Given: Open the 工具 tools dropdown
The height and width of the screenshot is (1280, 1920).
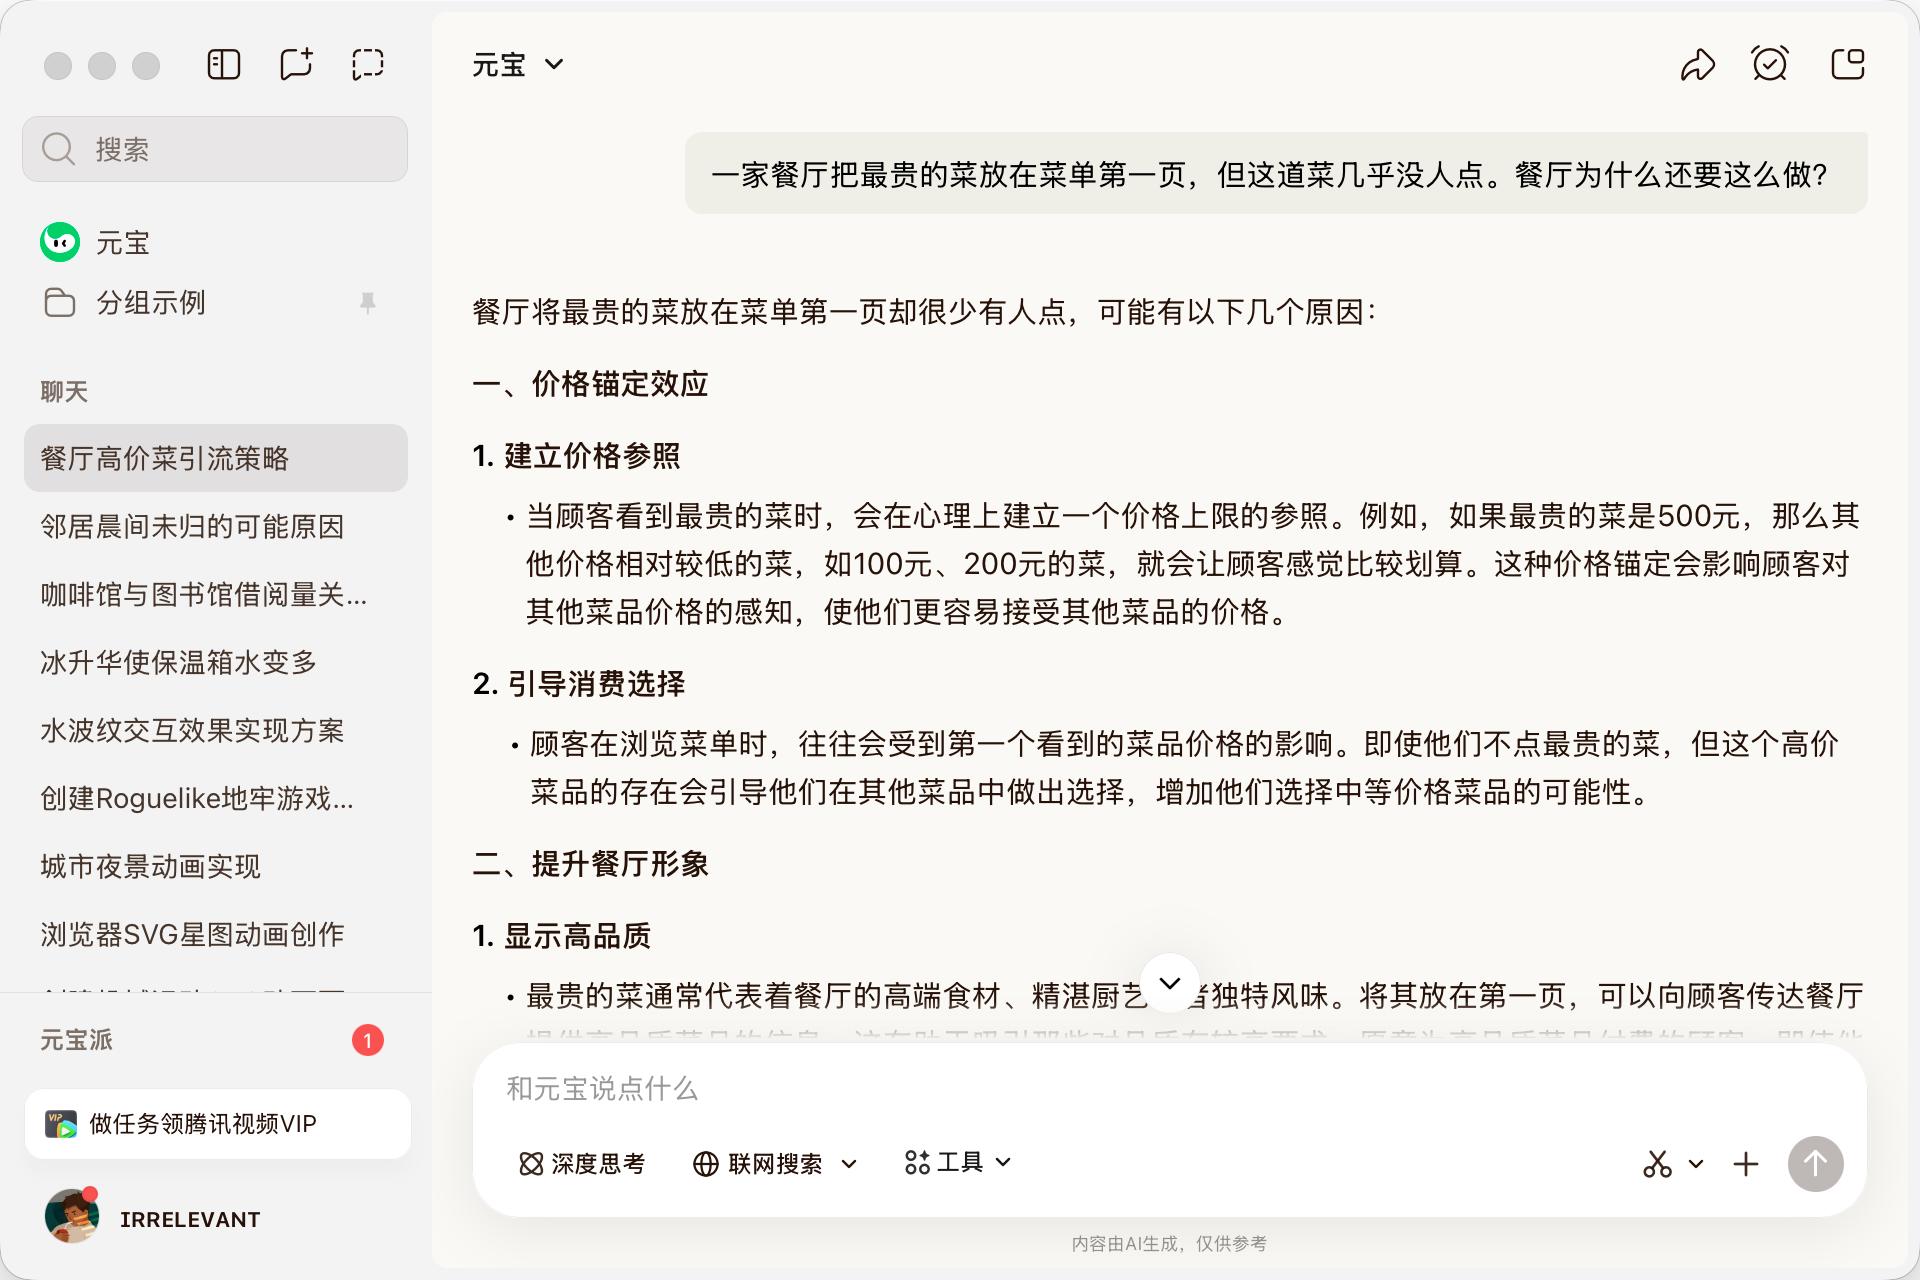Looking at the screenshot, I should (958, 1162).
